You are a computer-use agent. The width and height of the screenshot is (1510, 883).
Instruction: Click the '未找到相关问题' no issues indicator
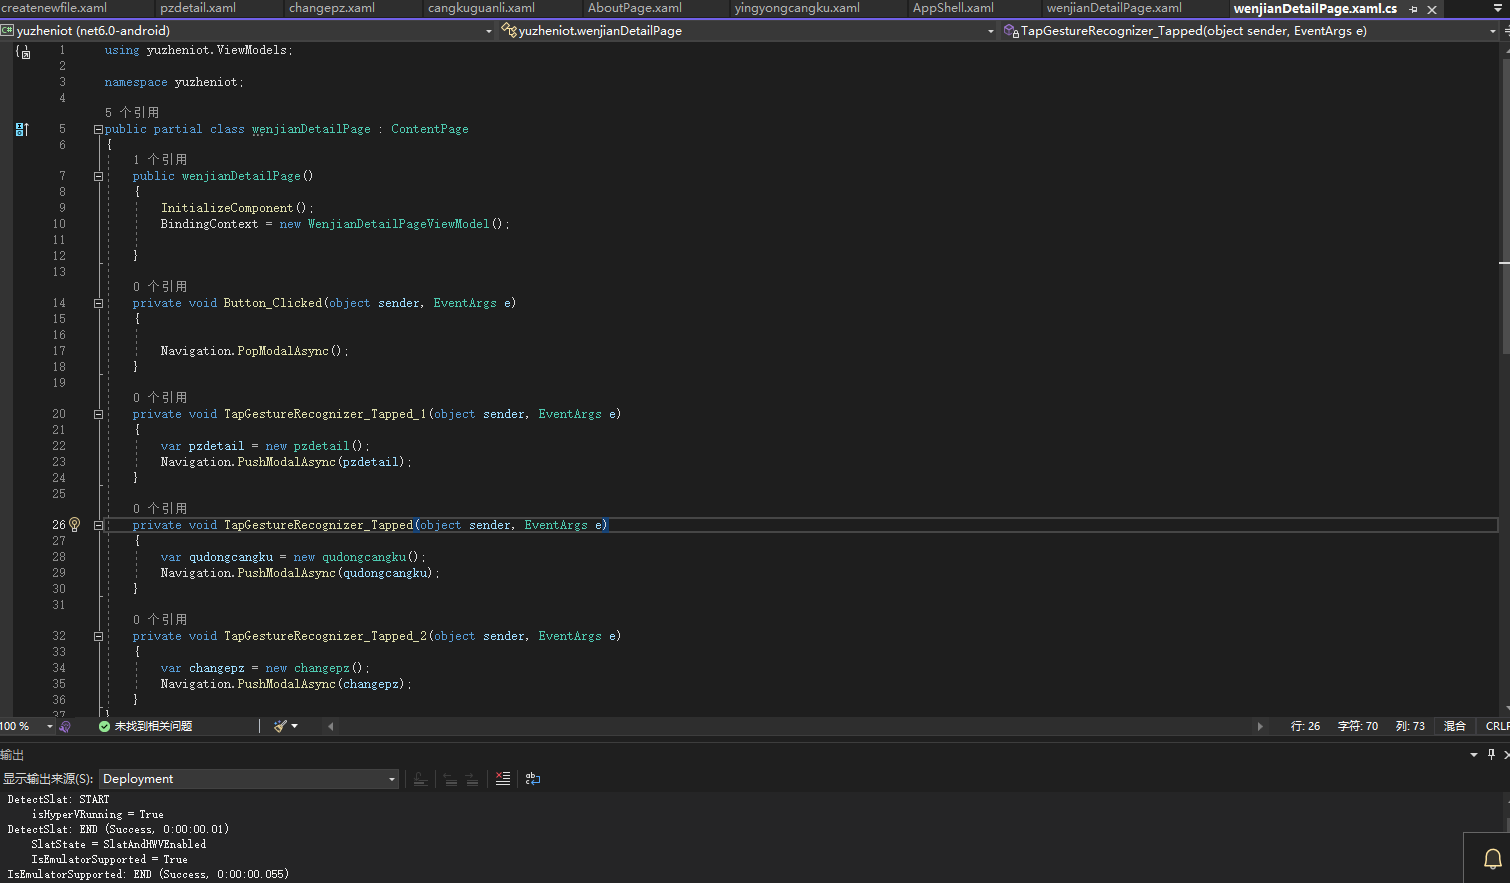[146, 726]
